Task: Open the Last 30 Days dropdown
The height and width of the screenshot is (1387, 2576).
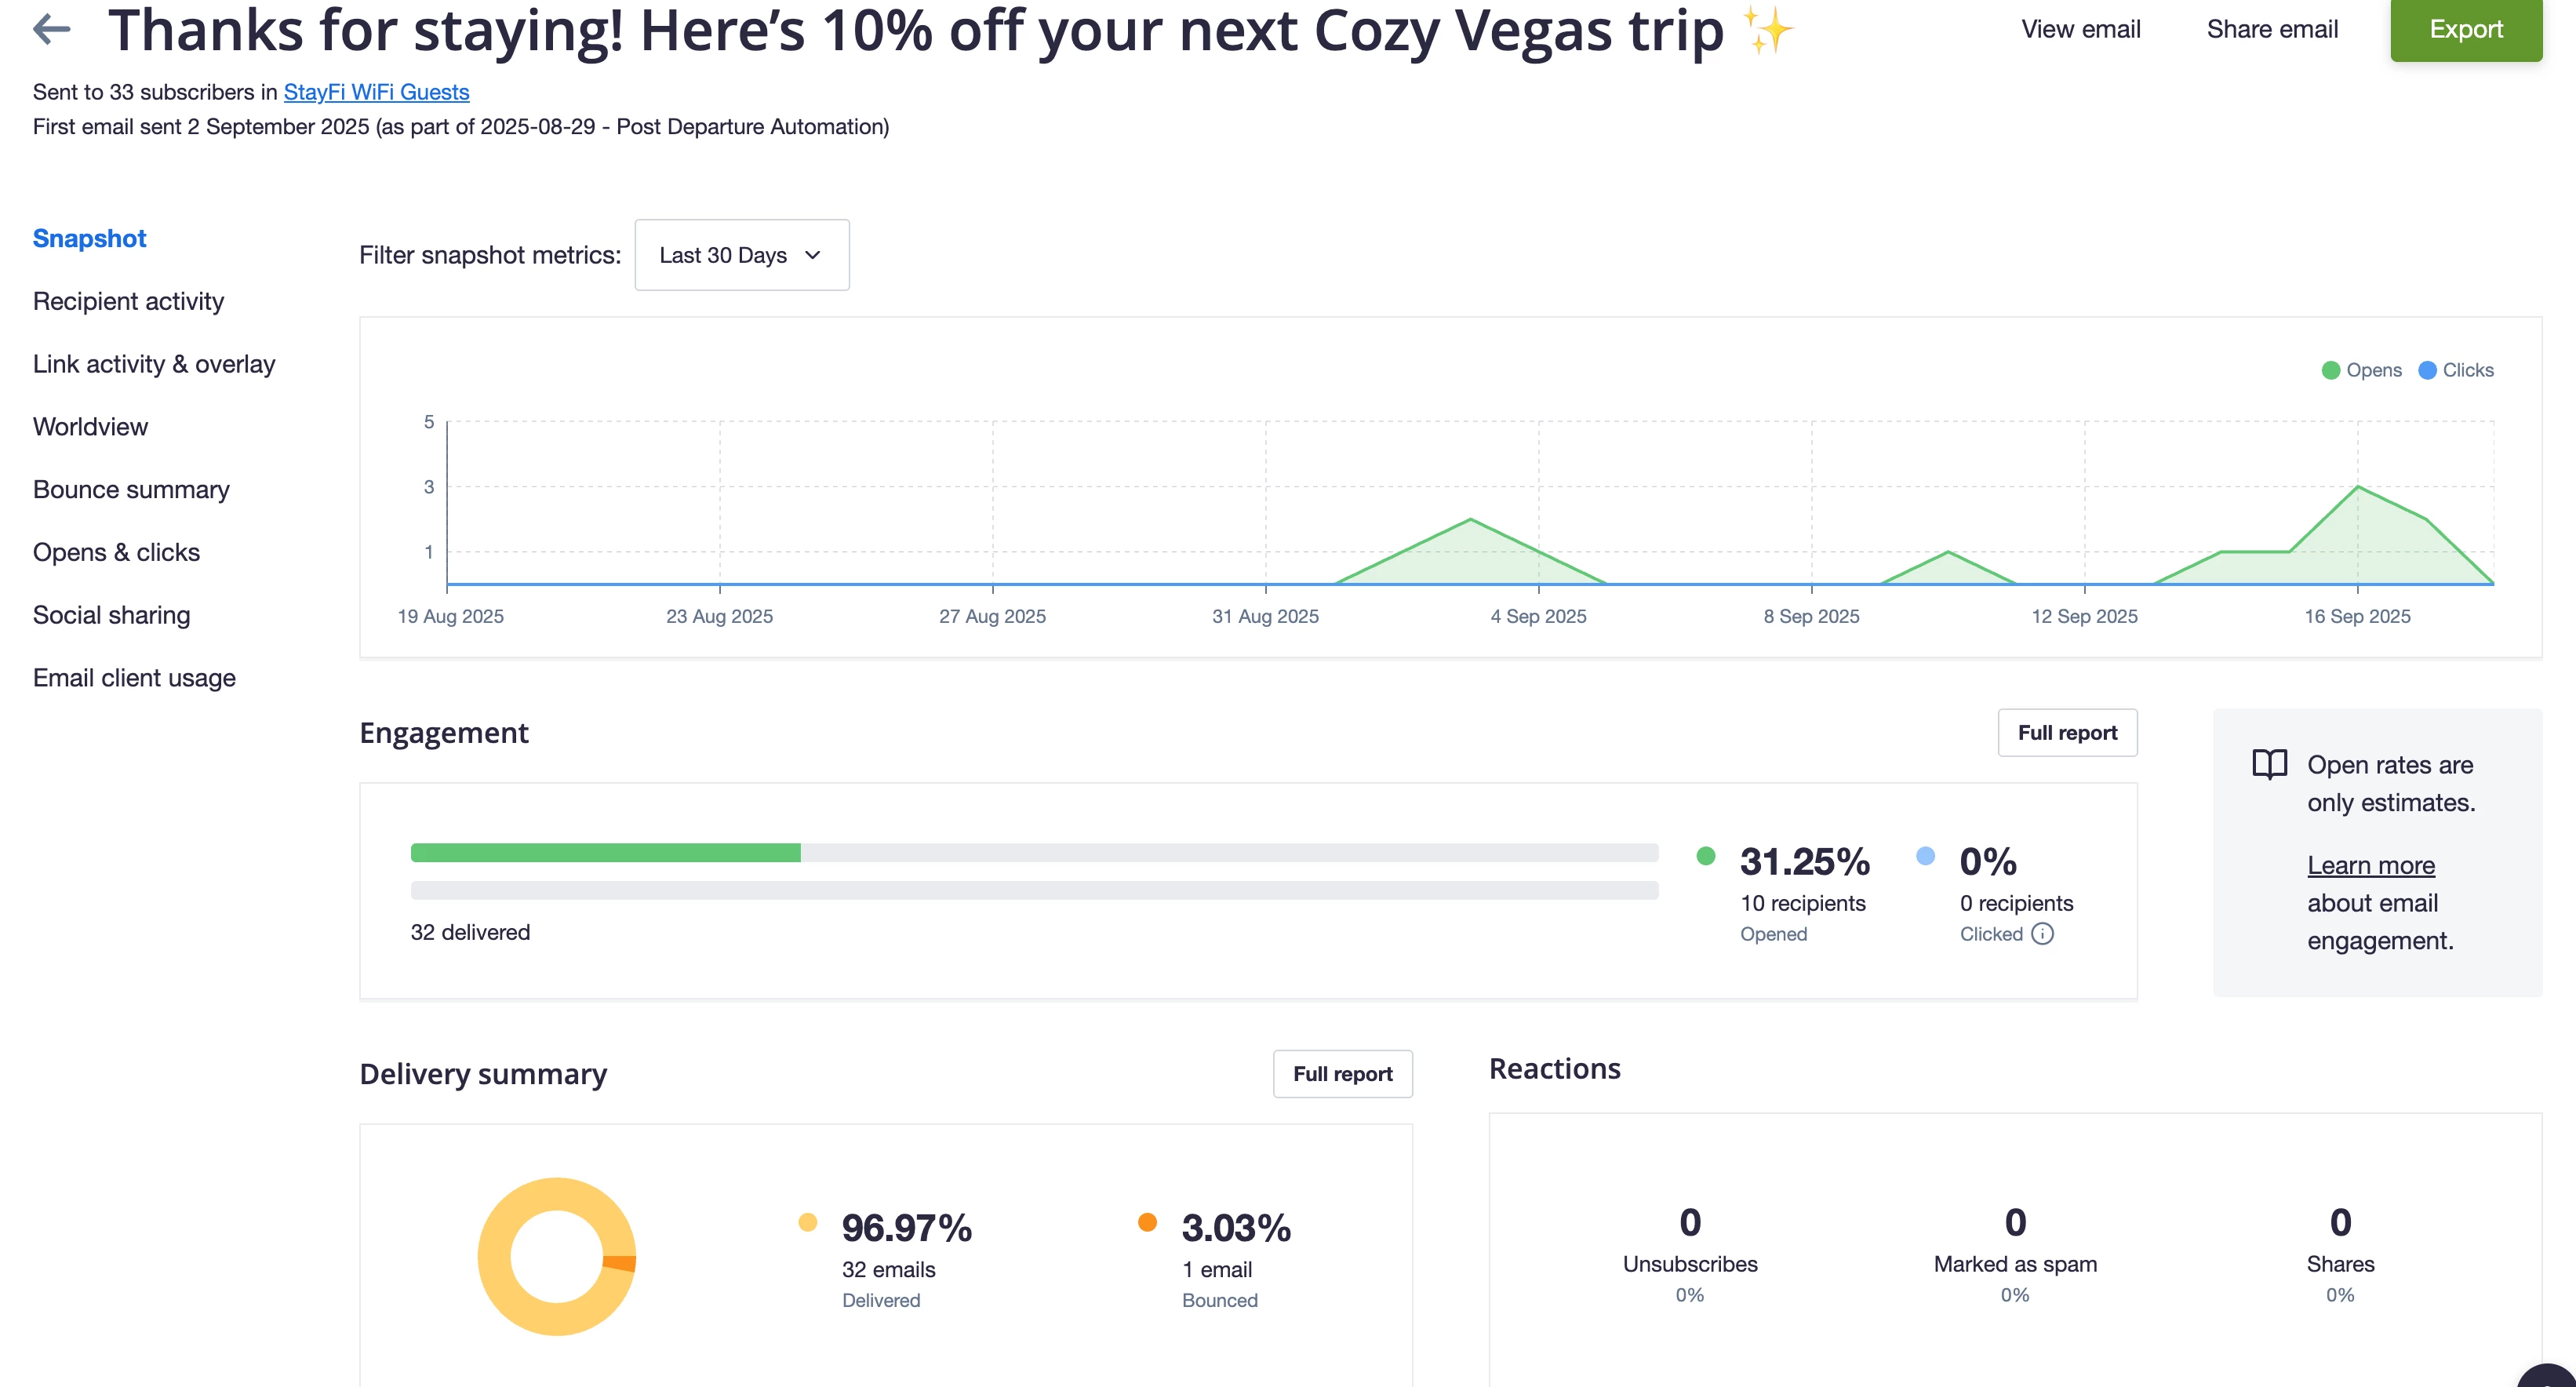Action: tap(742, 255)
